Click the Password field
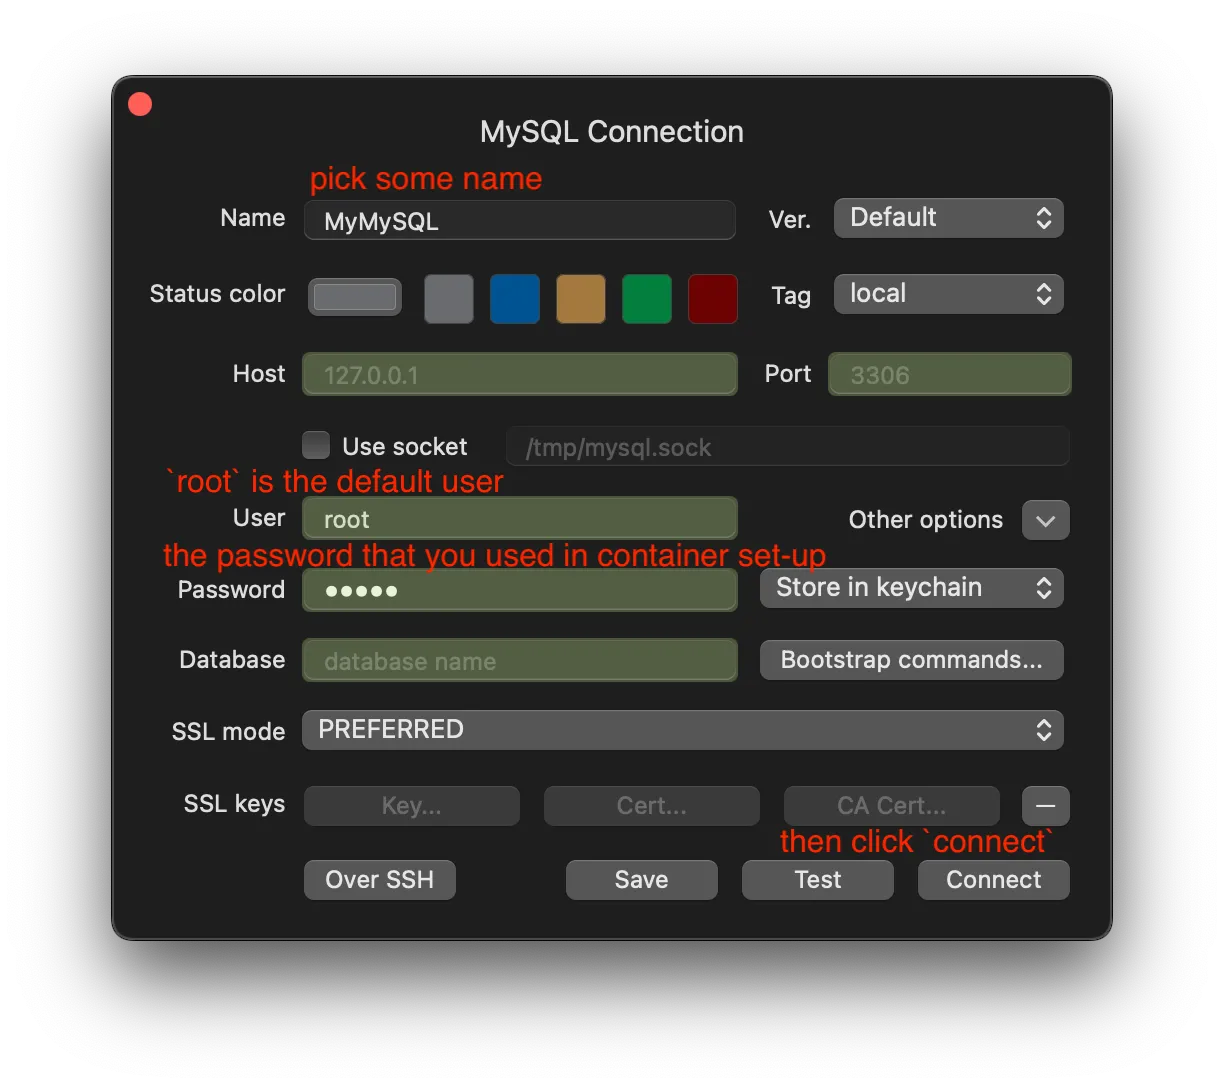This screenshot has height=1088, width=1224. [520, 590]
